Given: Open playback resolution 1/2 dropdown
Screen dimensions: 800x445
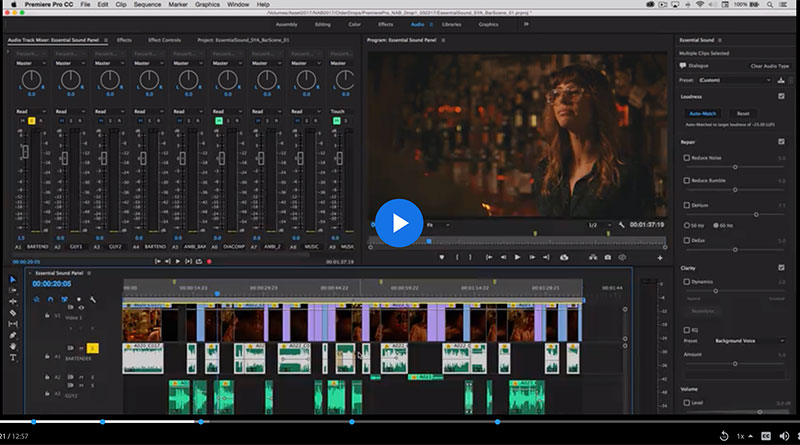Looking at the screenshot, I should click(599, 225).
